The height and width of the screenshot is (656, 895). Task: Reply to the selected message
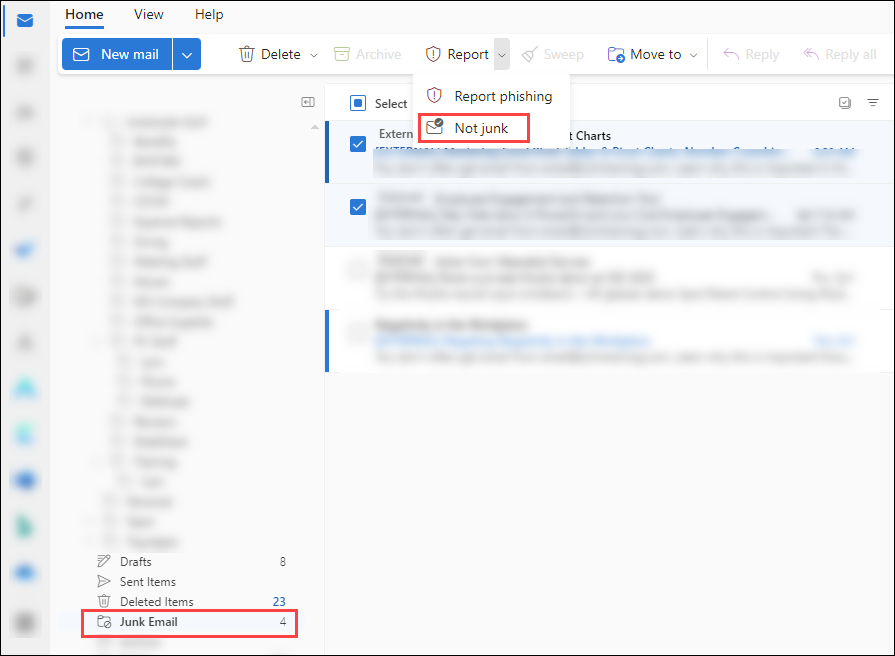tap(751, 54)
